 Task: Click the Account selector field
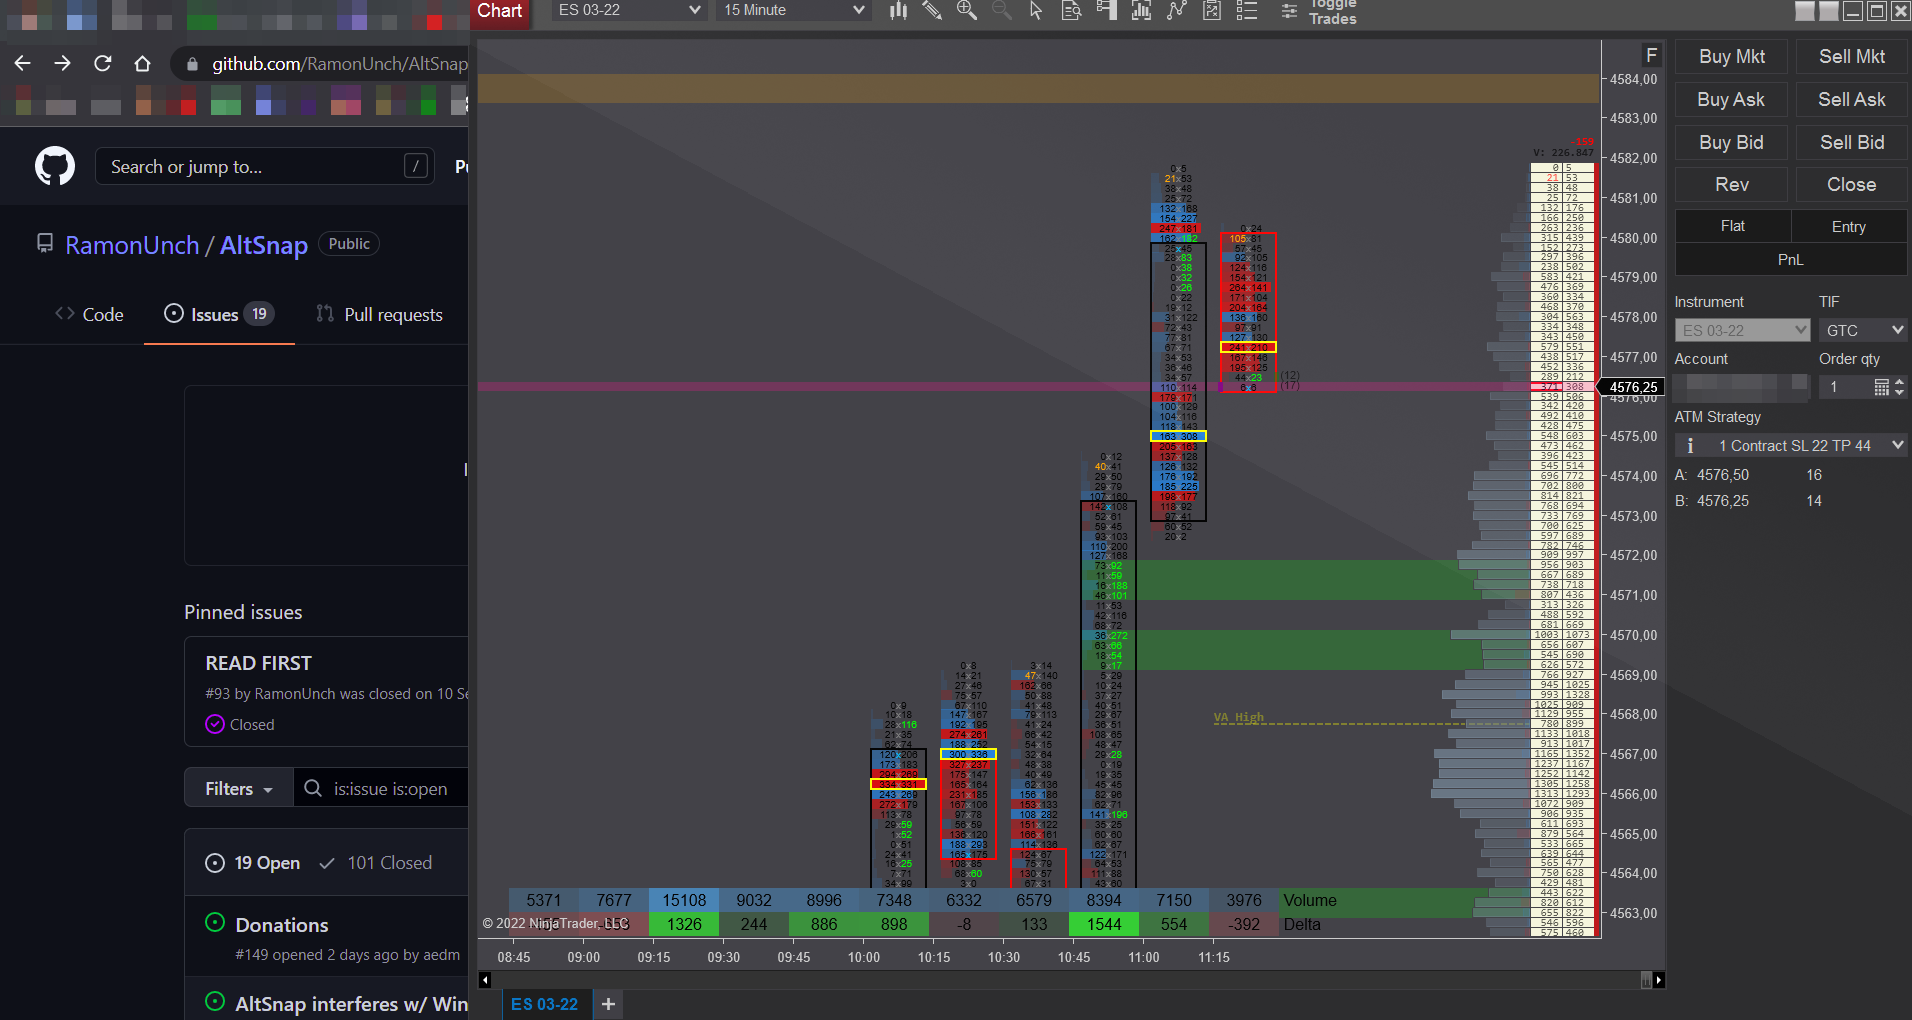(1743, 386)
